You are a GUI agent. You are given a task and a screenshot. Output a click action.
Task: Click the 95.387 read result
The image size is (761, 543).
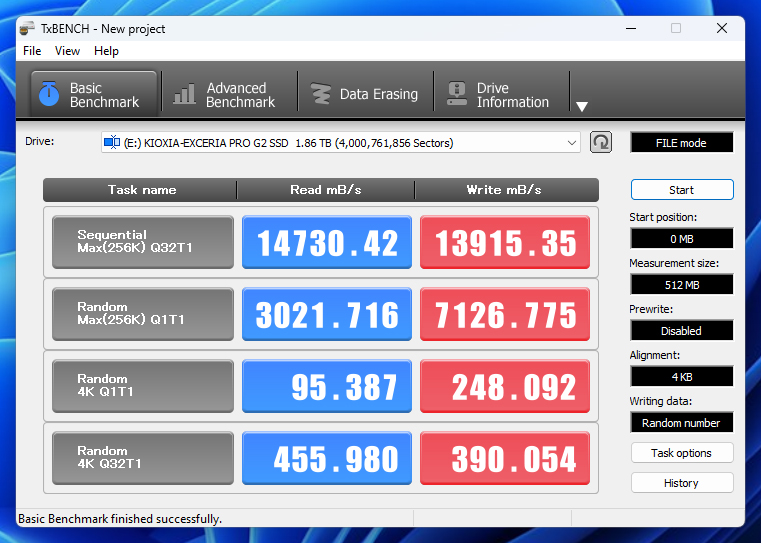(327, 385)
